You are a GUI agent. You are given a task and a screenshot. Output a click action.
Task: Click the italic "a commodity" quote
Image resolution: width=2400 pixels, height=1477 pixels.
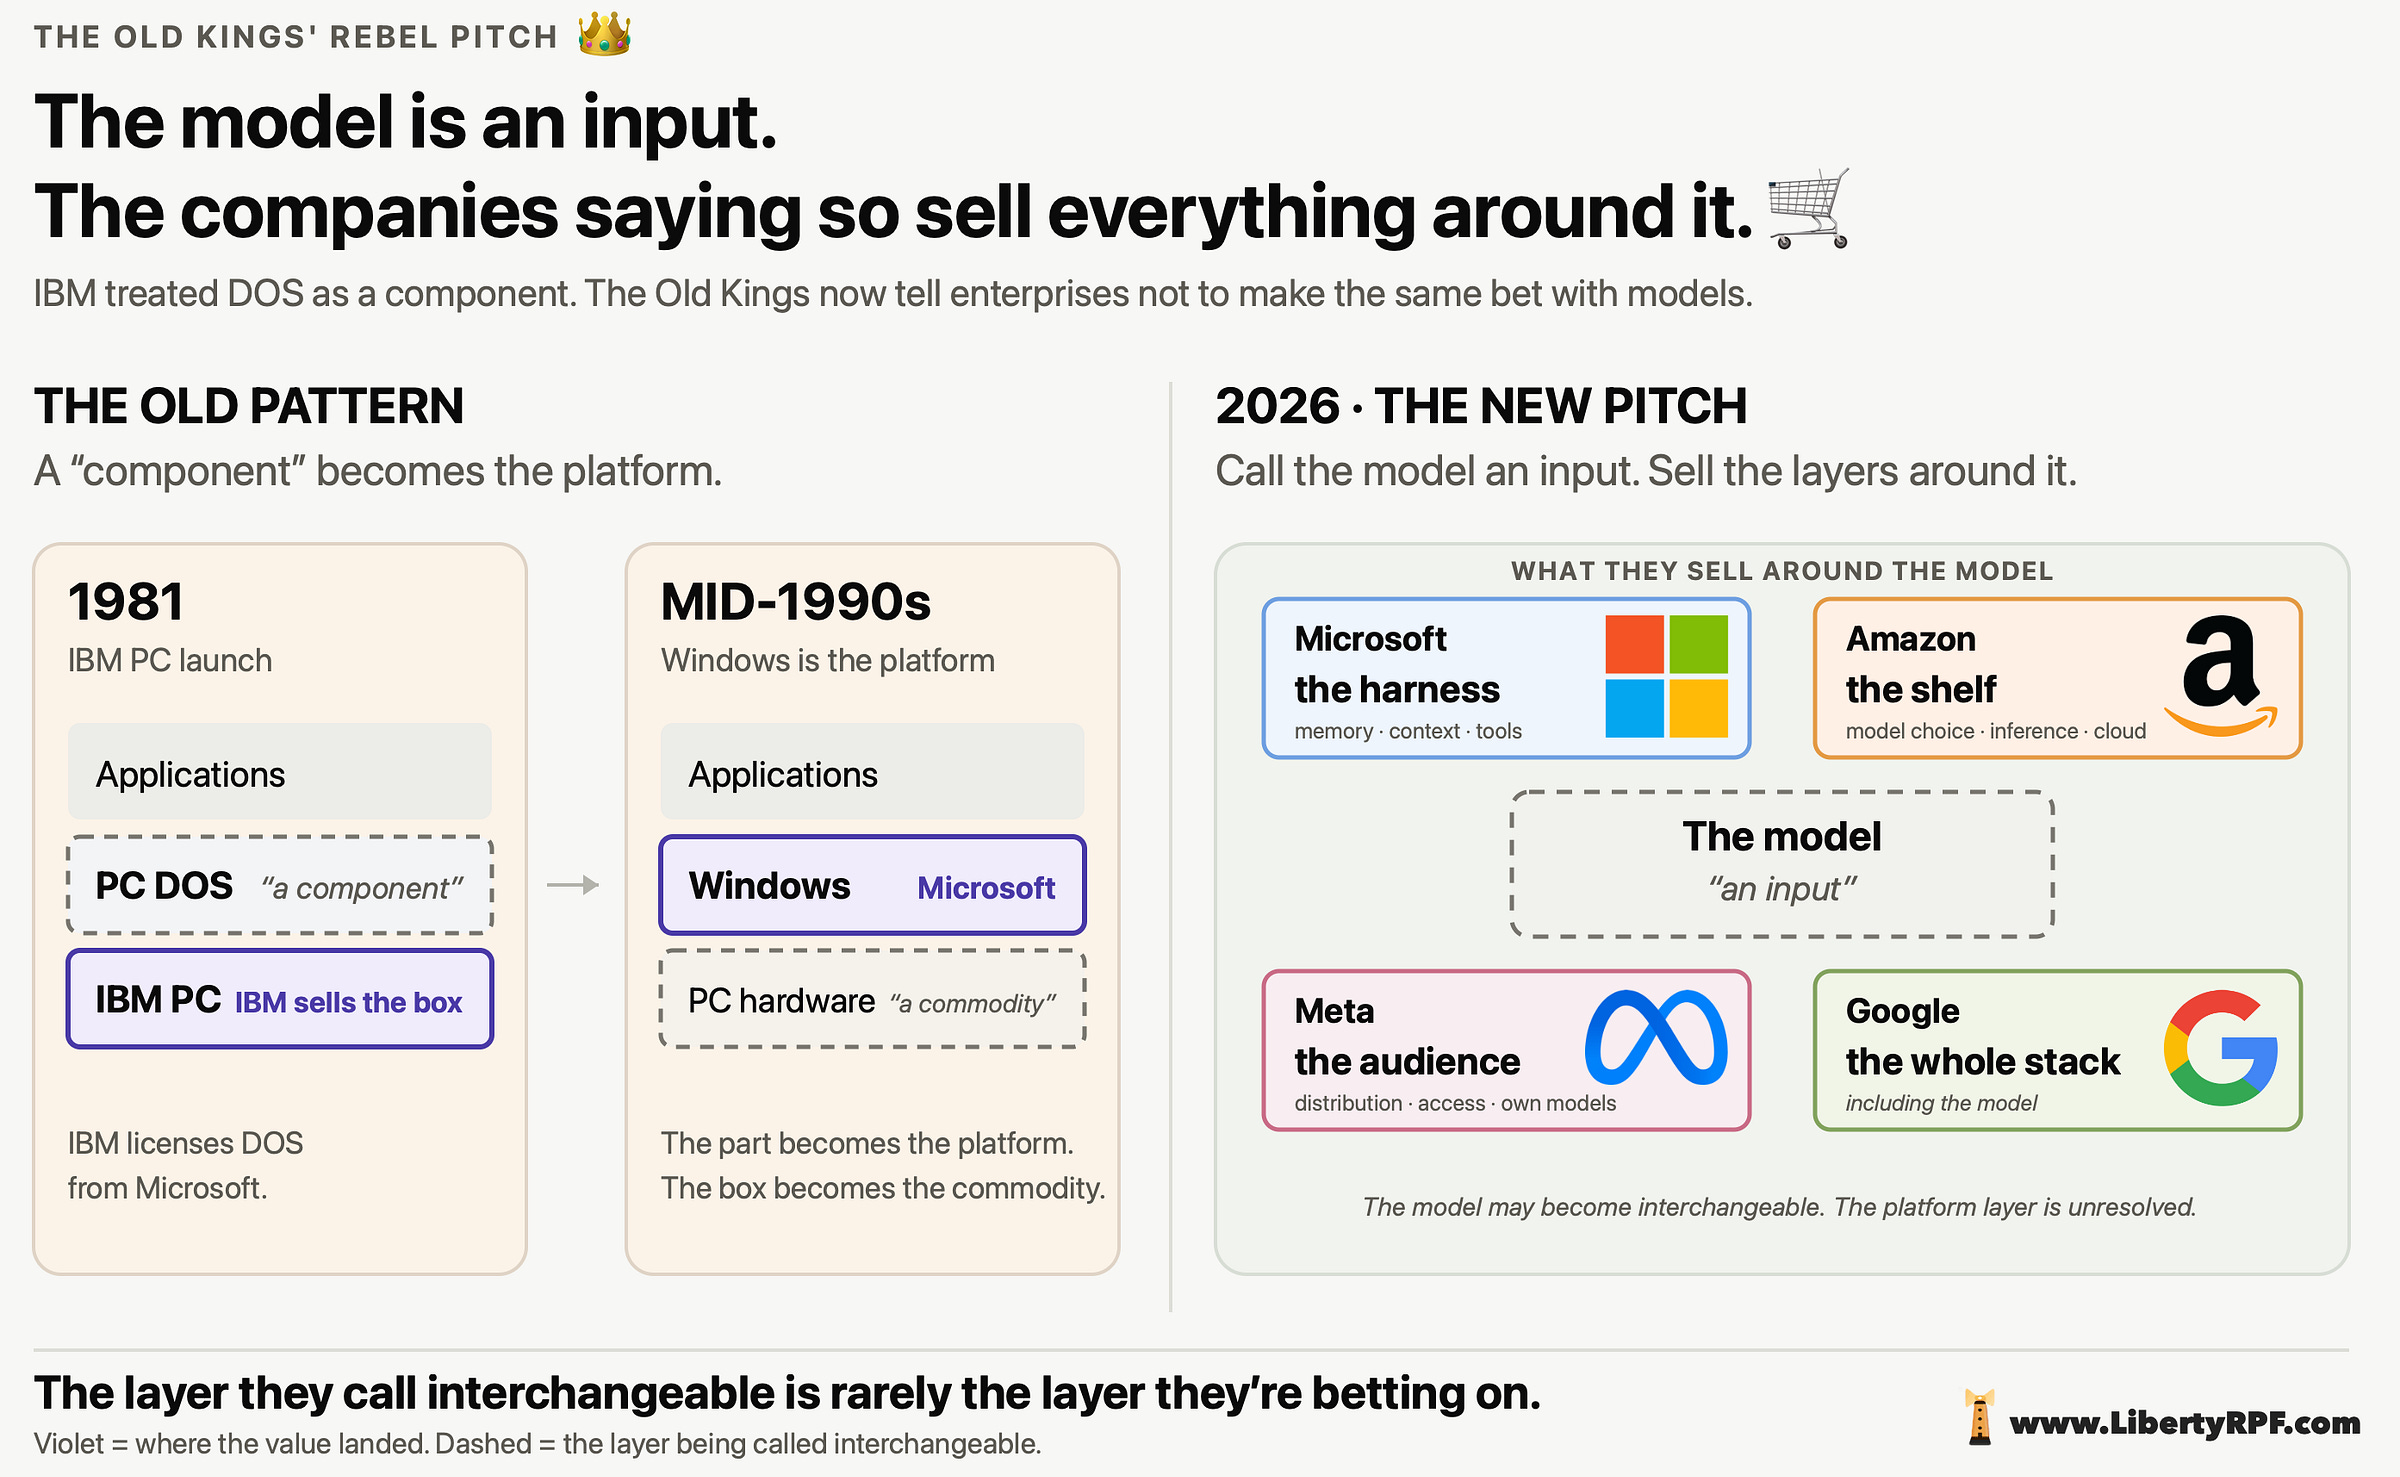(x=973, y=1004)
